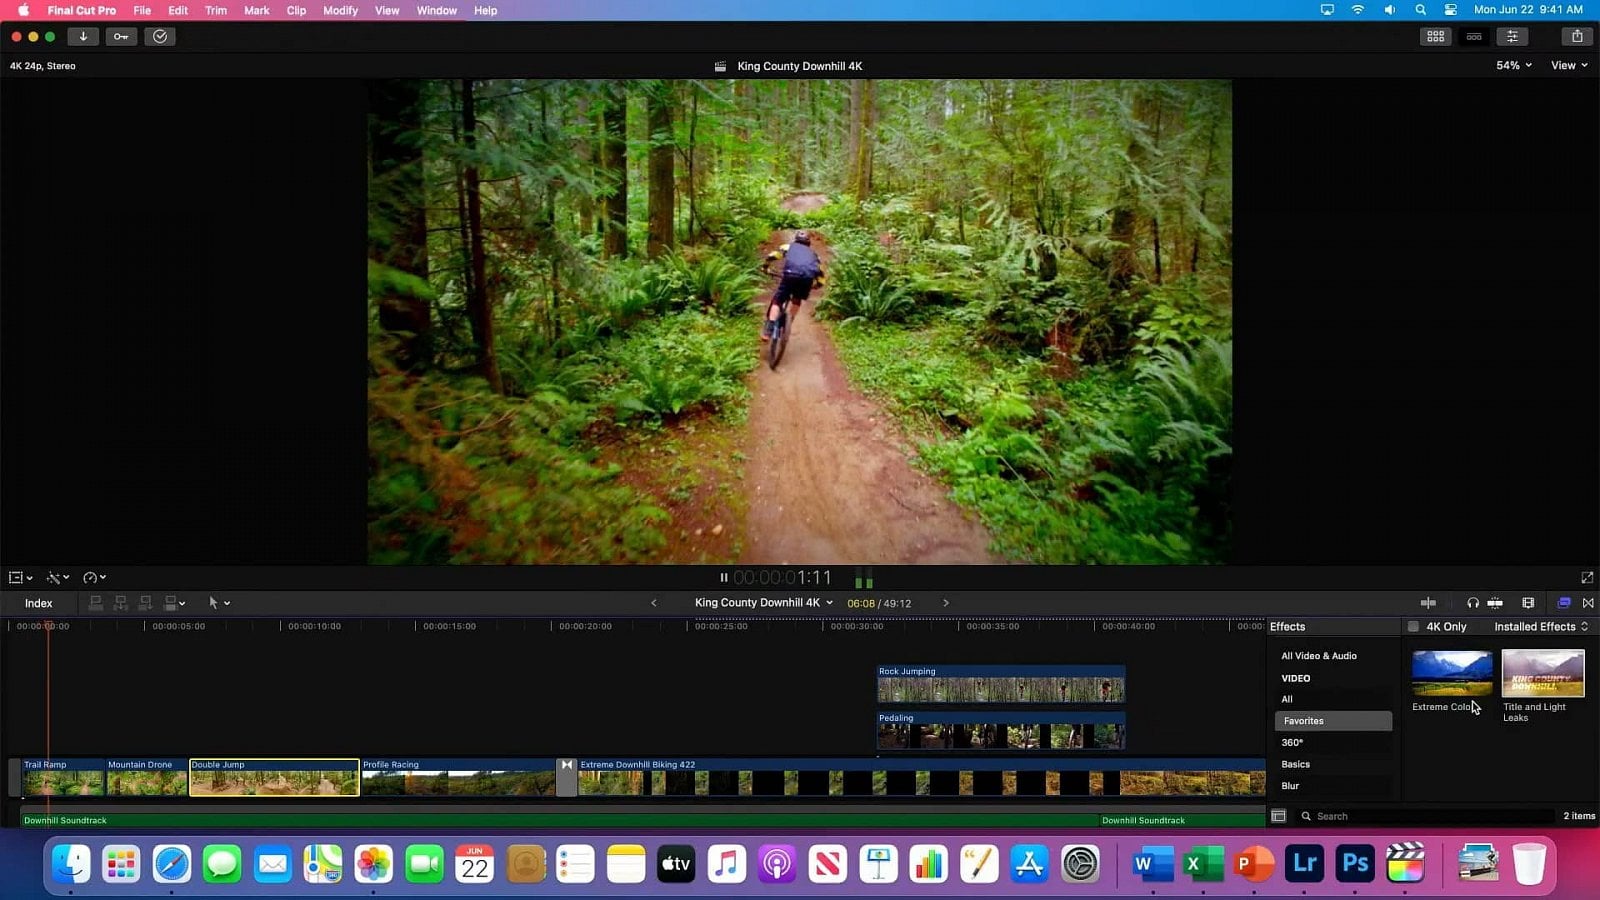The height and width of the screenshot is (900, 1600).
Task: Show the browser using the grid icon
Action: 1436,36
